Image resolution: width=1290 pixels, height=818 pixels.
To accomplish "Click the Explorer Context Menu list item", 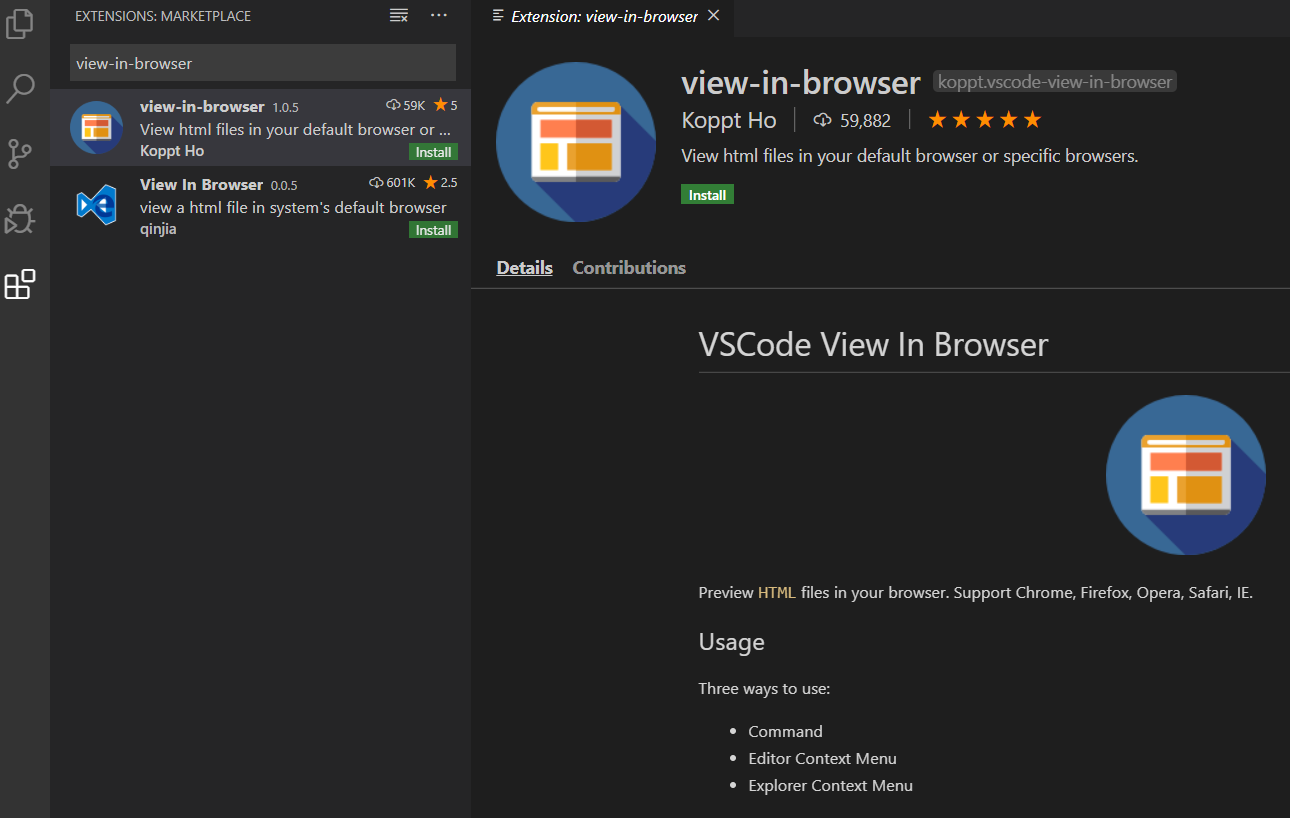I will click(830, 785).
